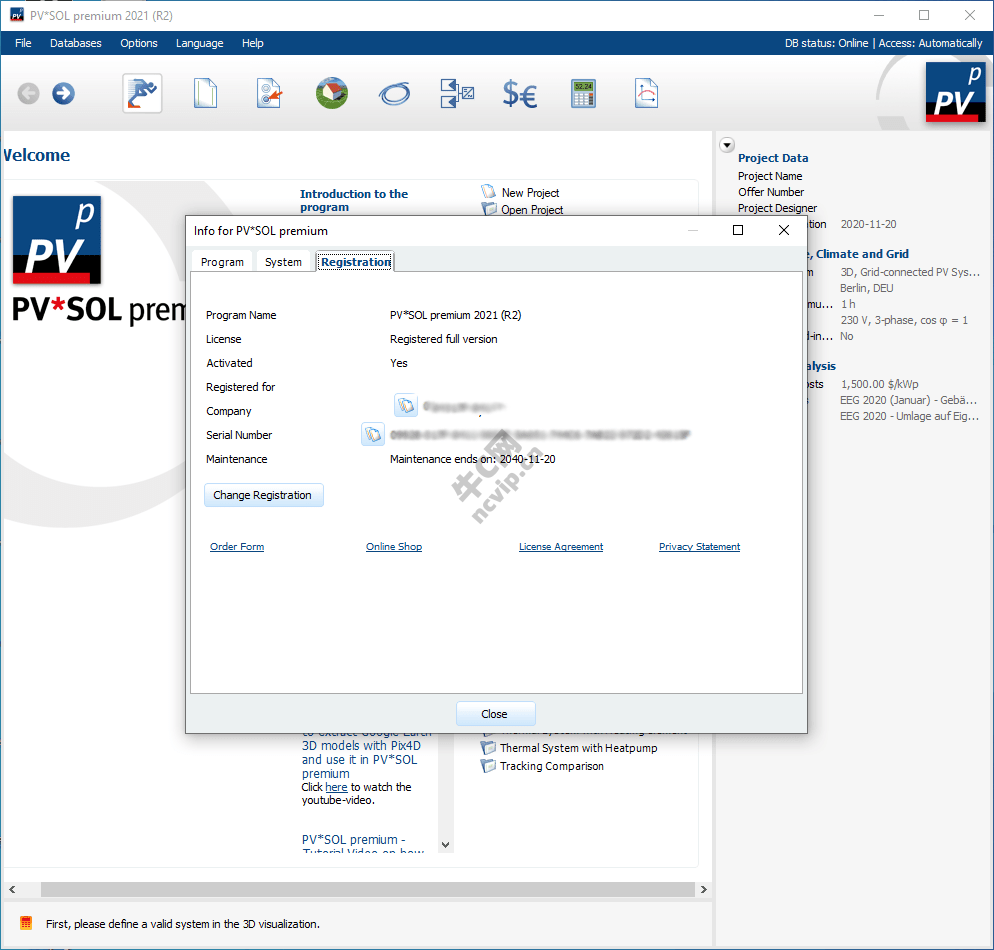Click the horizontal scrollbar left arrow
994x950 pixels.
(12, 889)
